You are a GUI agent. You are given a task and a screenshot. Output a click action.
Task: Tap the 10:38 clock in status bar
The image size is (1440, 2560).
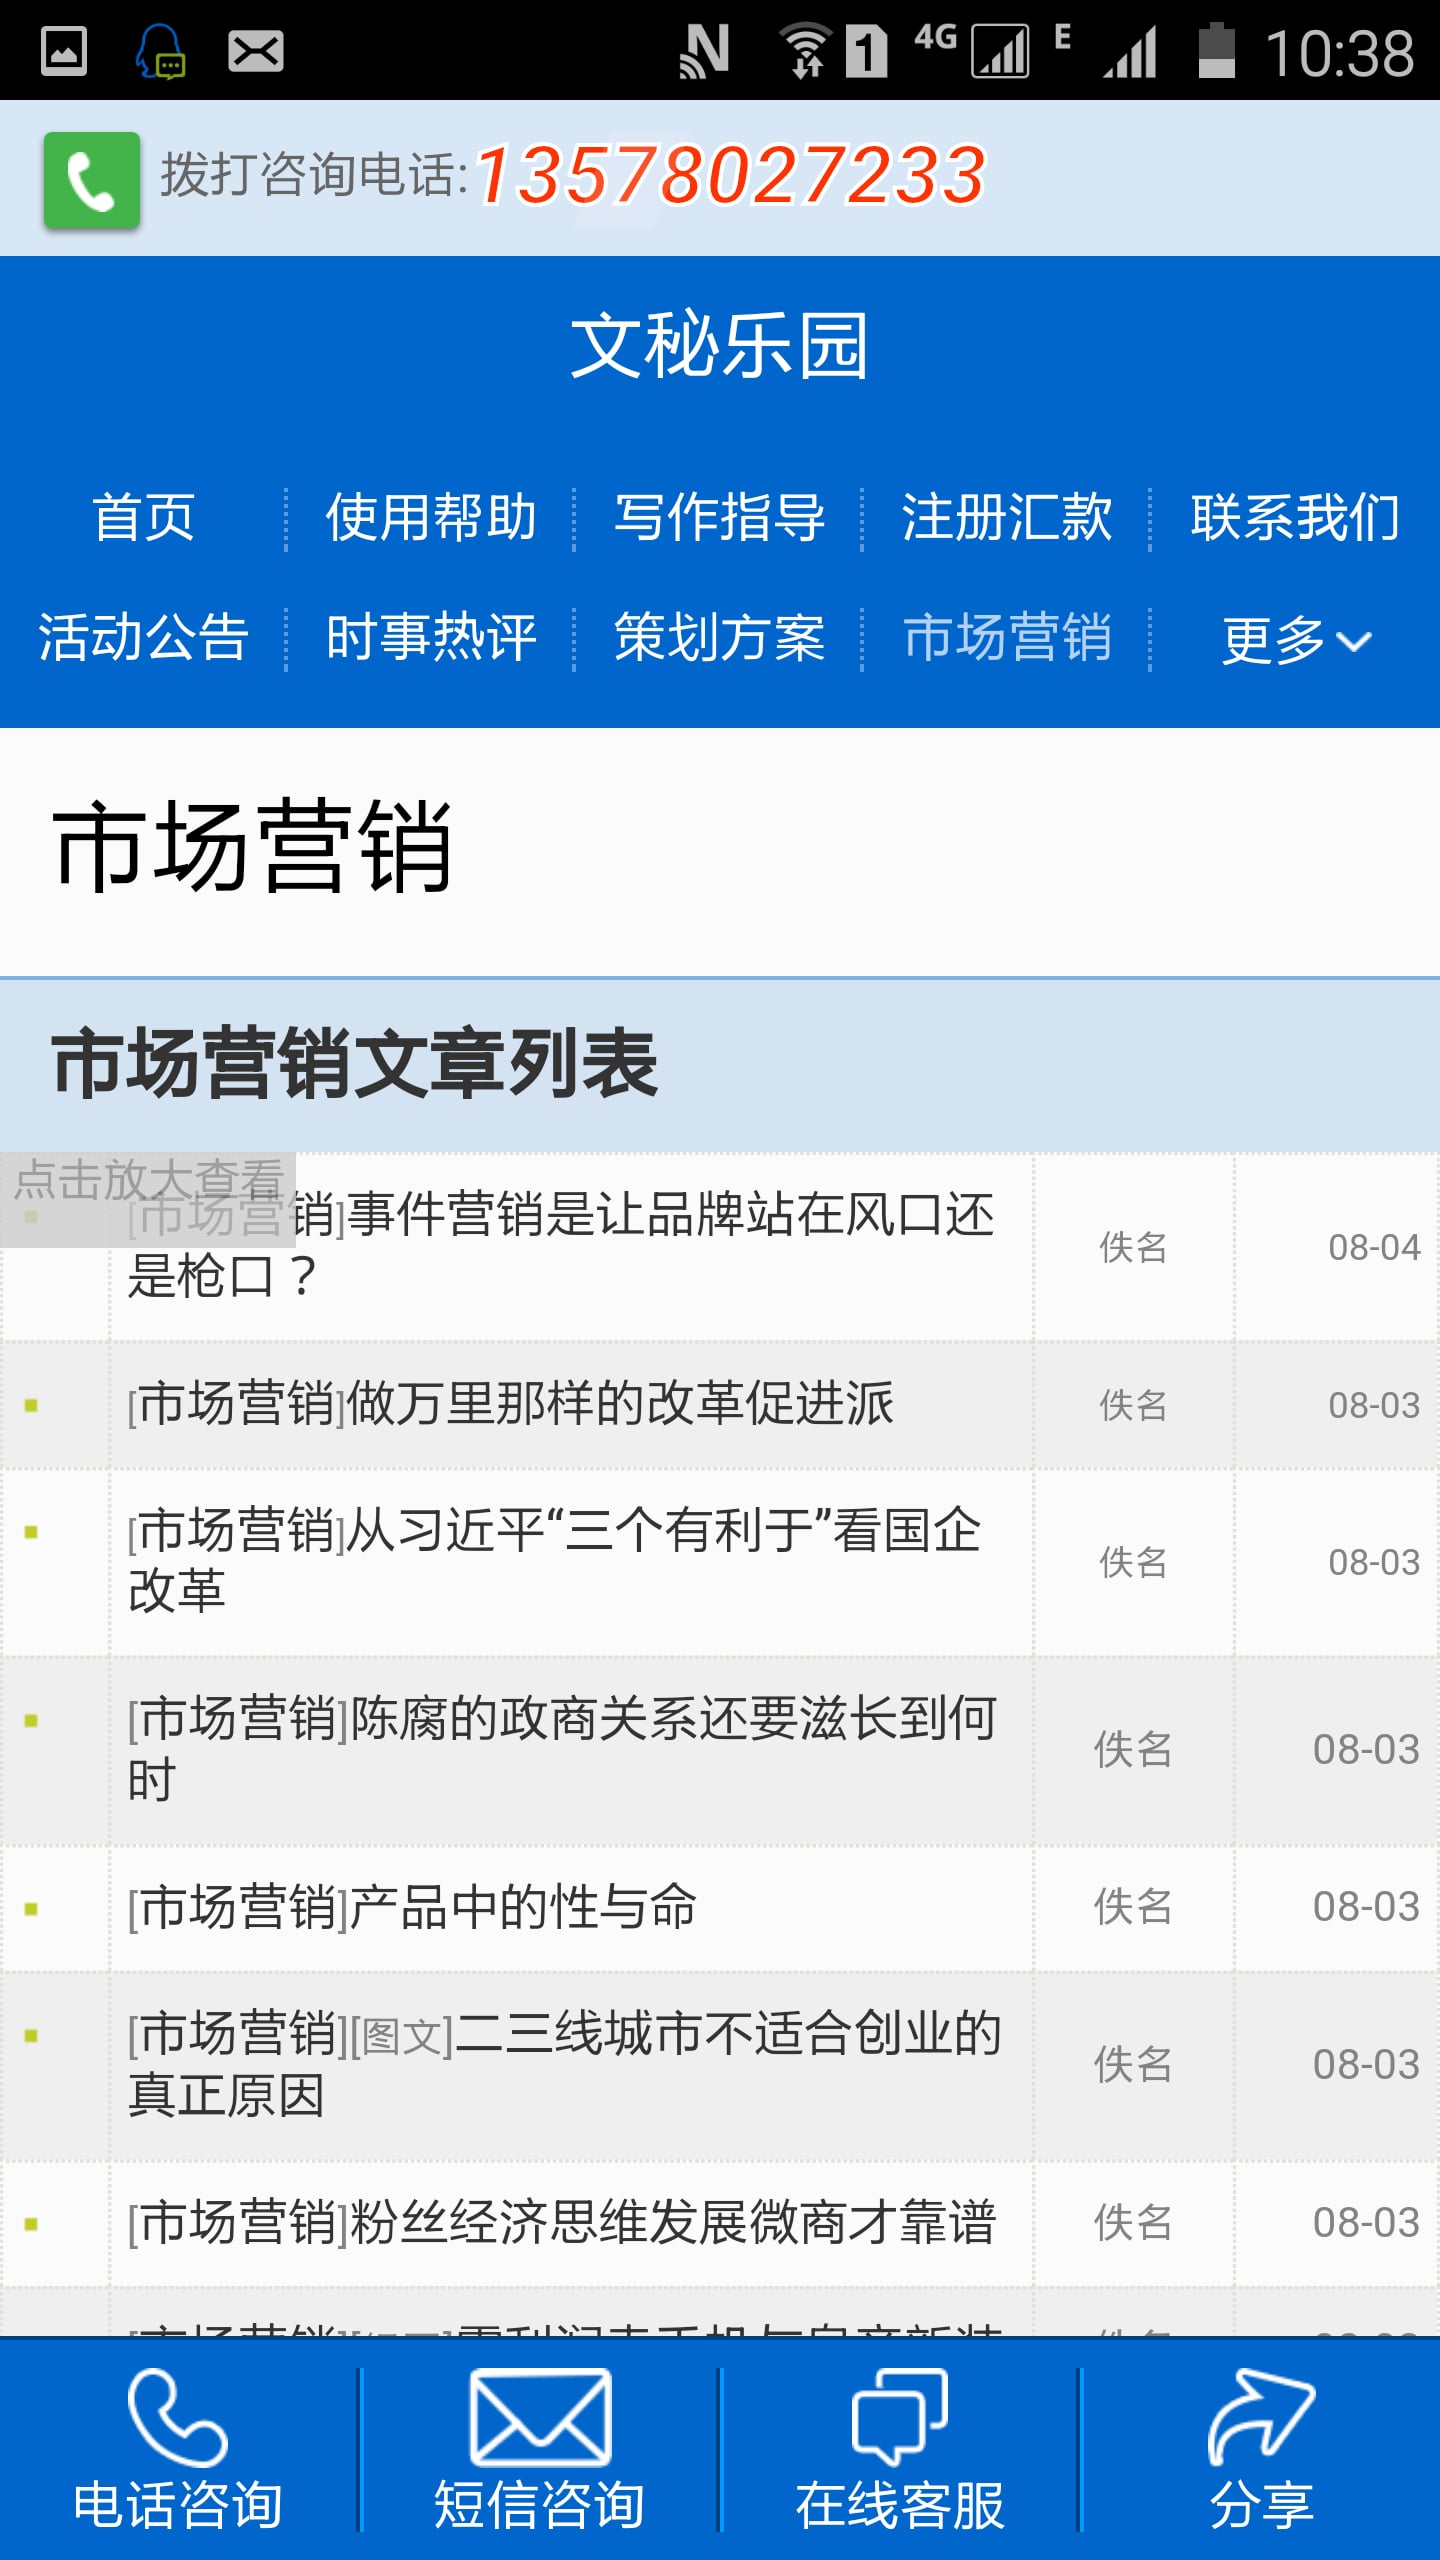click(1340, 52)
